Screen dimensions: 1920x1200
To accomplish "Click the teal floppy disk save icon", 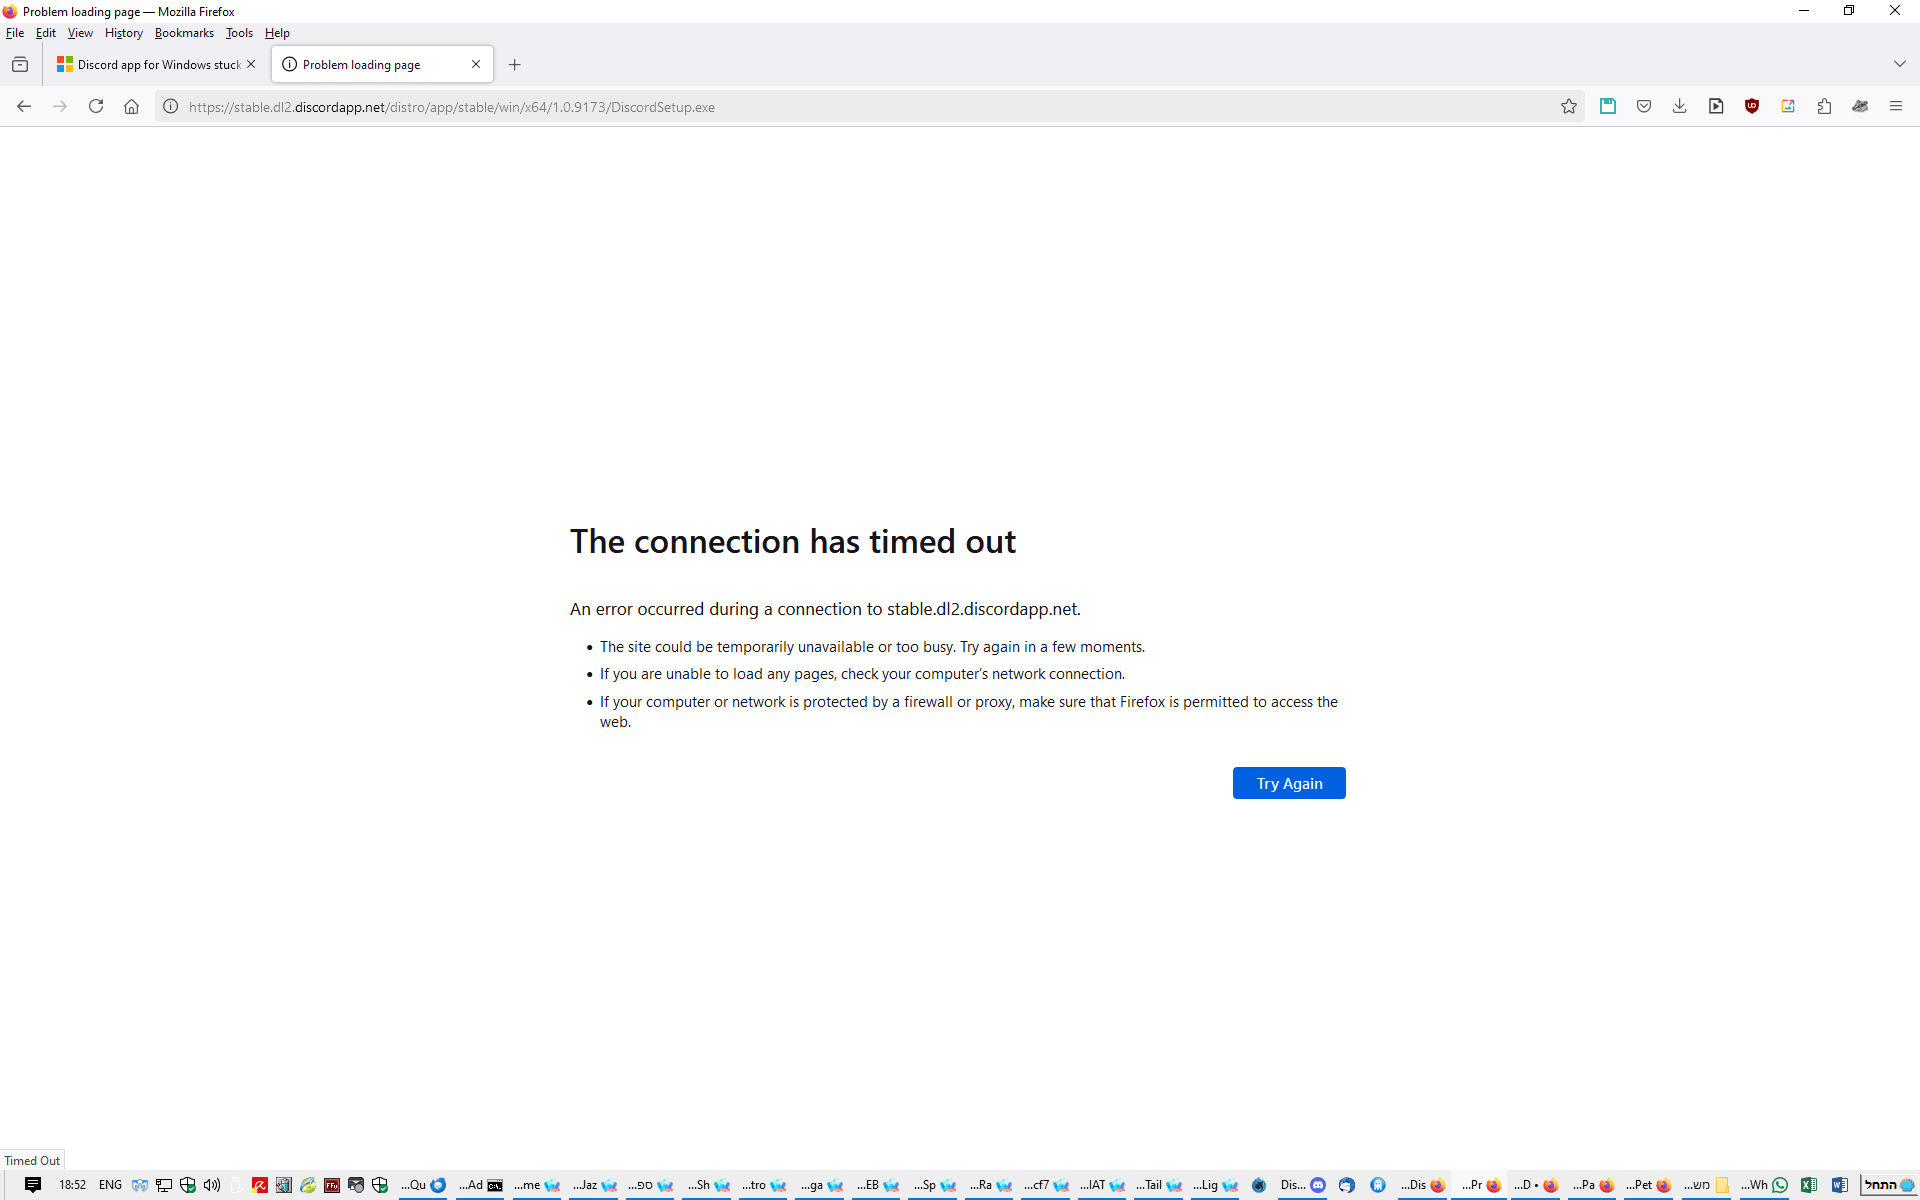I will tap(1607, 107).
